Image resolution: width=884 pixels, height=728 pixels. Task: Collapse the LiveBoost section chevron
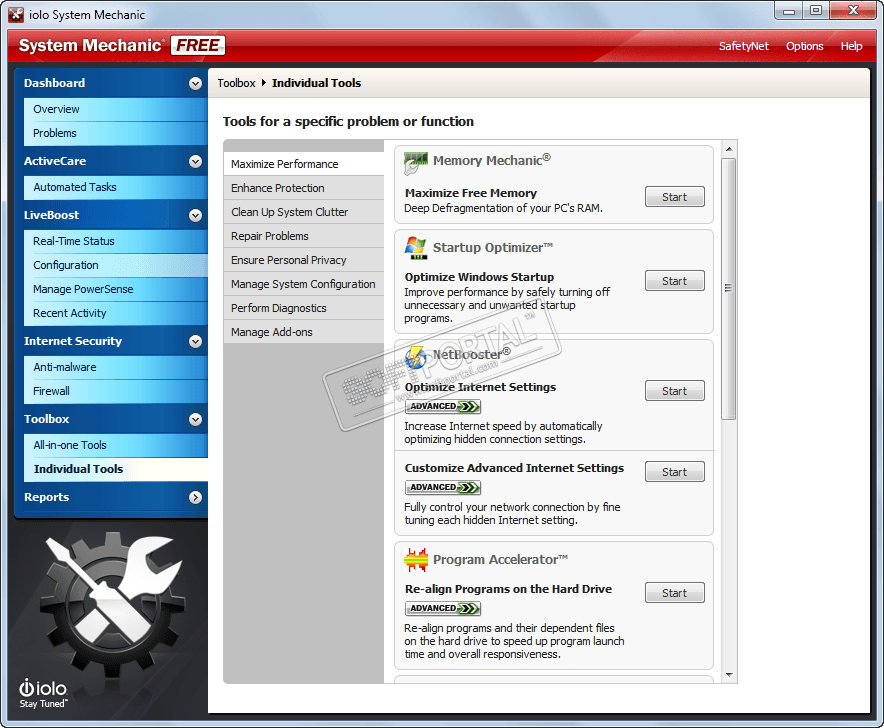196,215
